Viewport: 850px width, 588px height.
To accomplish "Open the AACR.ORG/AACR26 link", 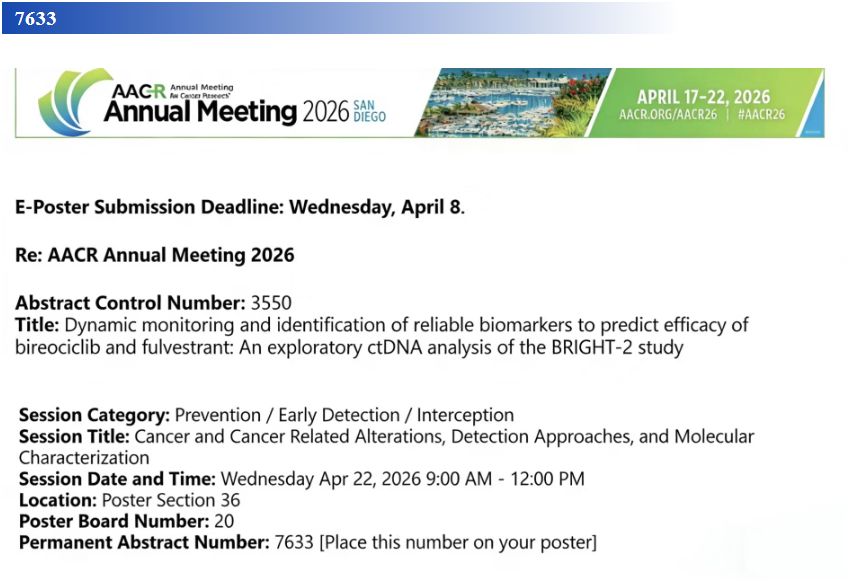I will 662,115.
